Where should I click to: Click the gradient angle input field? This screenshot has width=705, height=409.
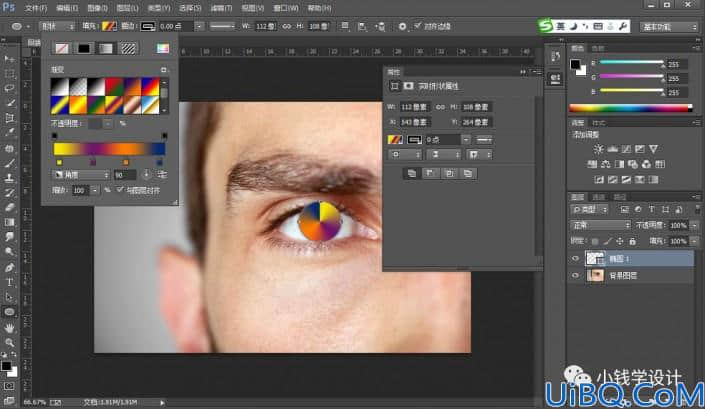pos(125,174)
